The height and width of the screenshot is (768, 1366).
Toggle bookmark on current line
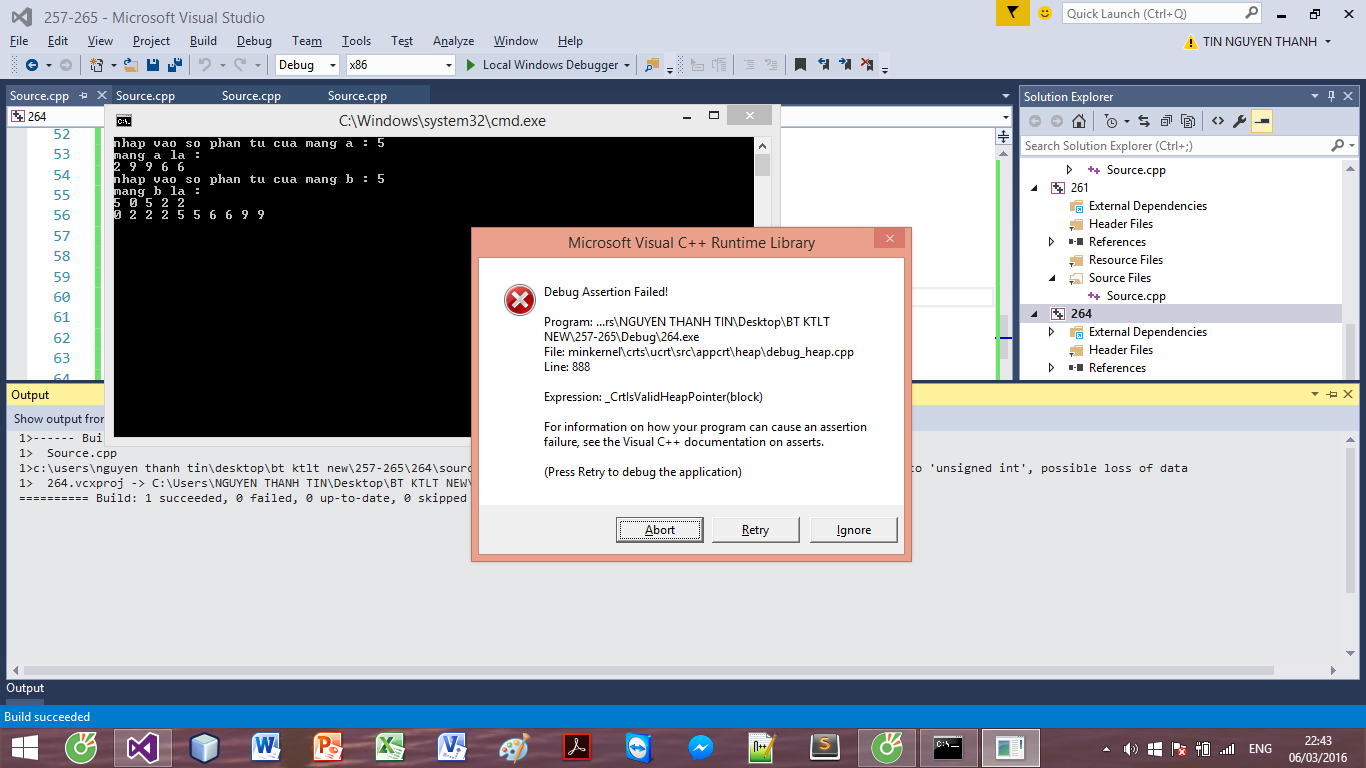point(800,65)
